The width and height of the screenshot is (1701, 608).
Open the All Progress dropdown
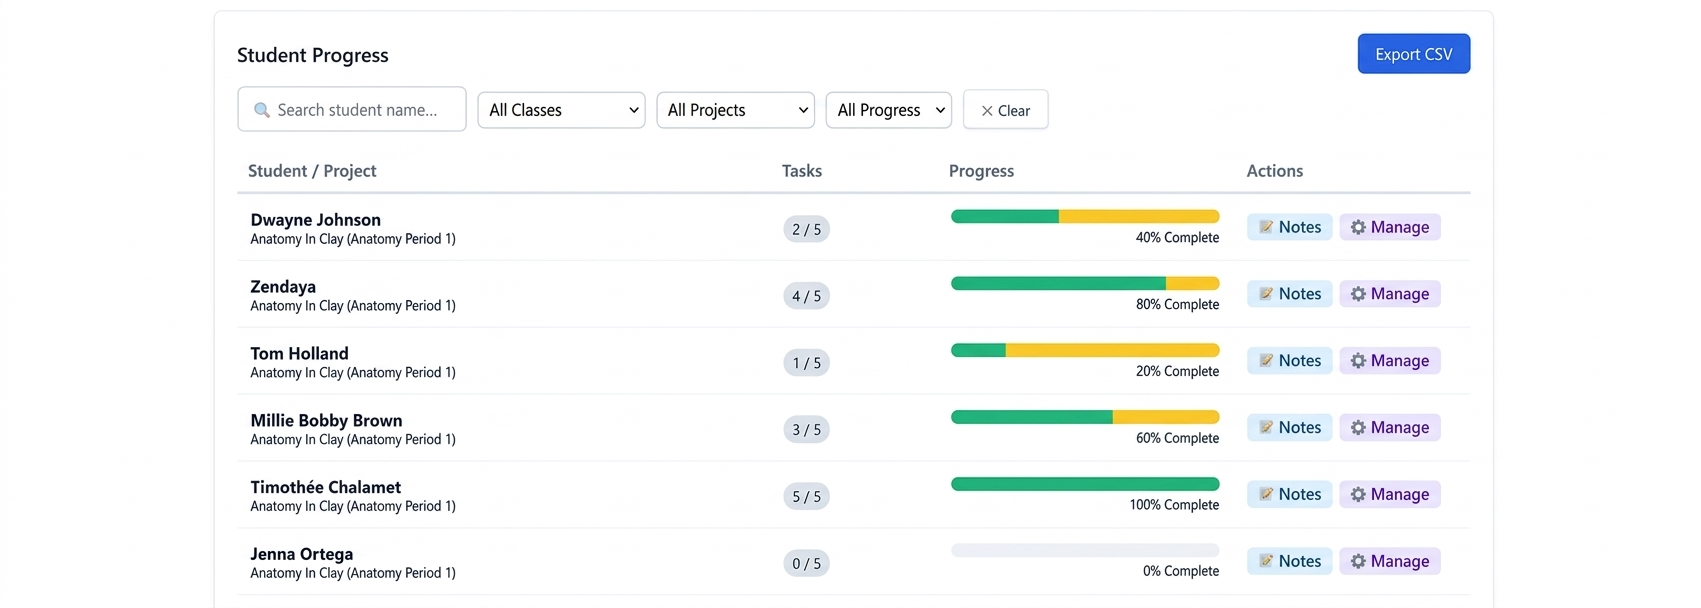(x=888, y=110)
